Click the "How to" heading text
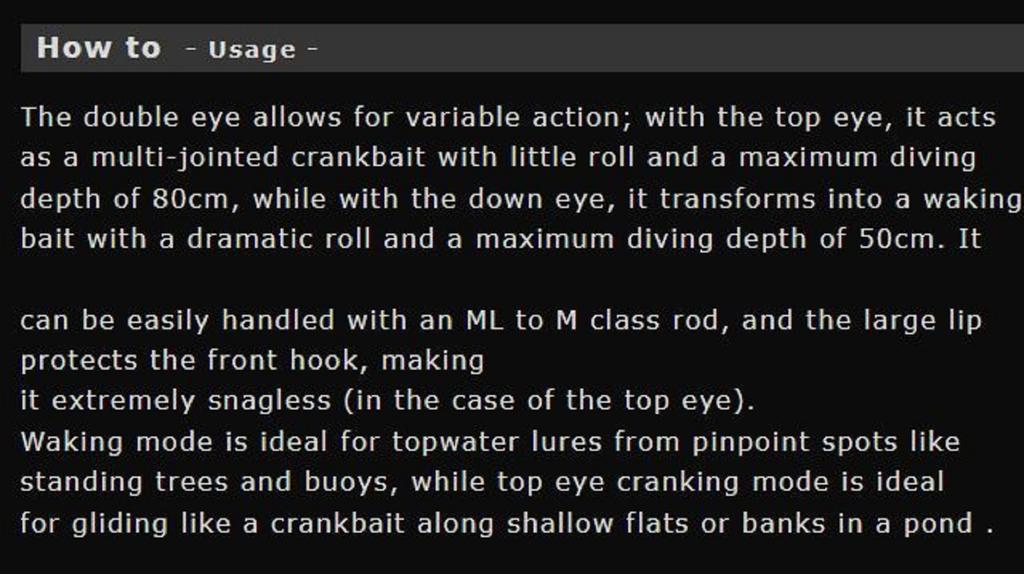 pyautogui.click(x=98, y=48)
